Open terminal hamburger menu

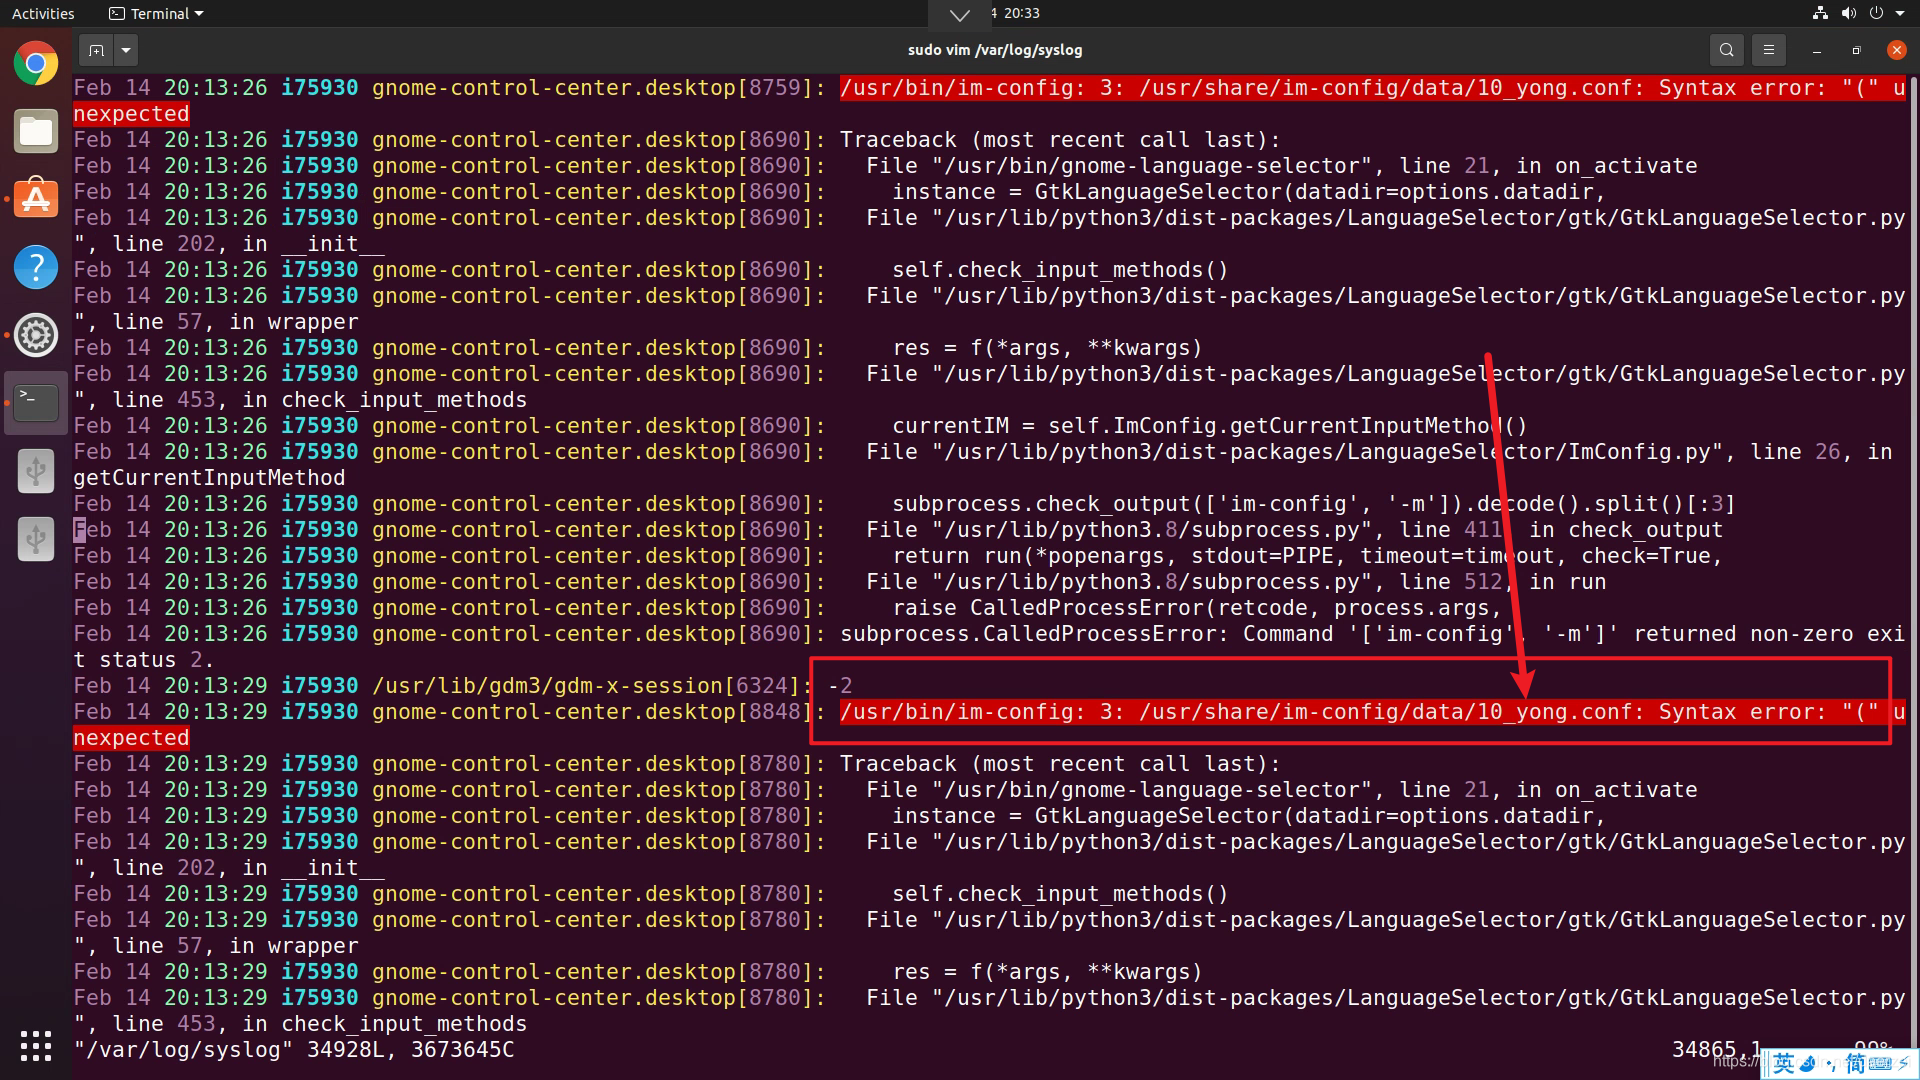1768,50
